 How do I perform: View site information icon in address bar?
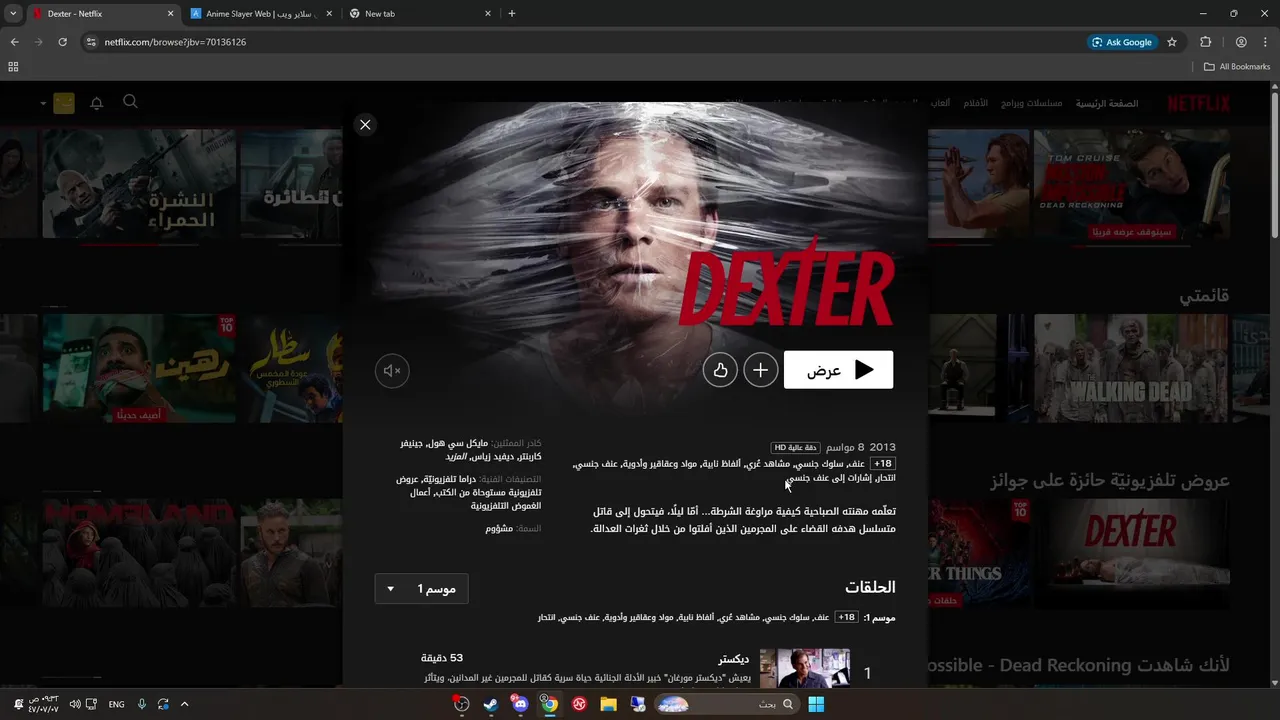[x=91, y=42]
